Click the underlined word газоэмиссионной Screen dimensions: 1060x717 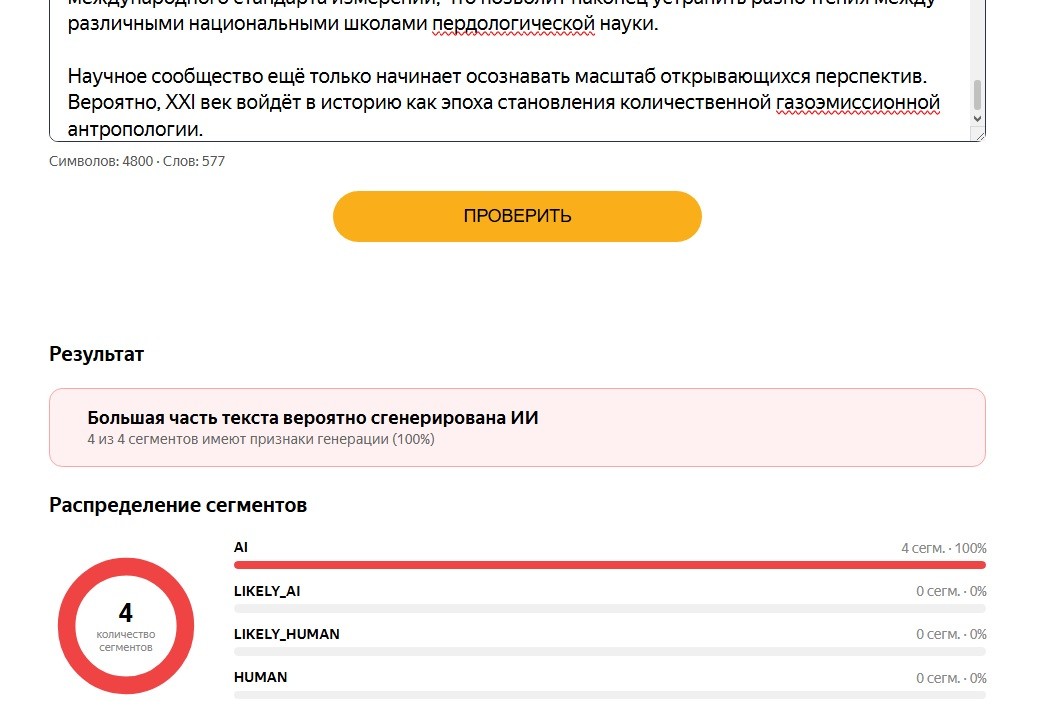858,103
